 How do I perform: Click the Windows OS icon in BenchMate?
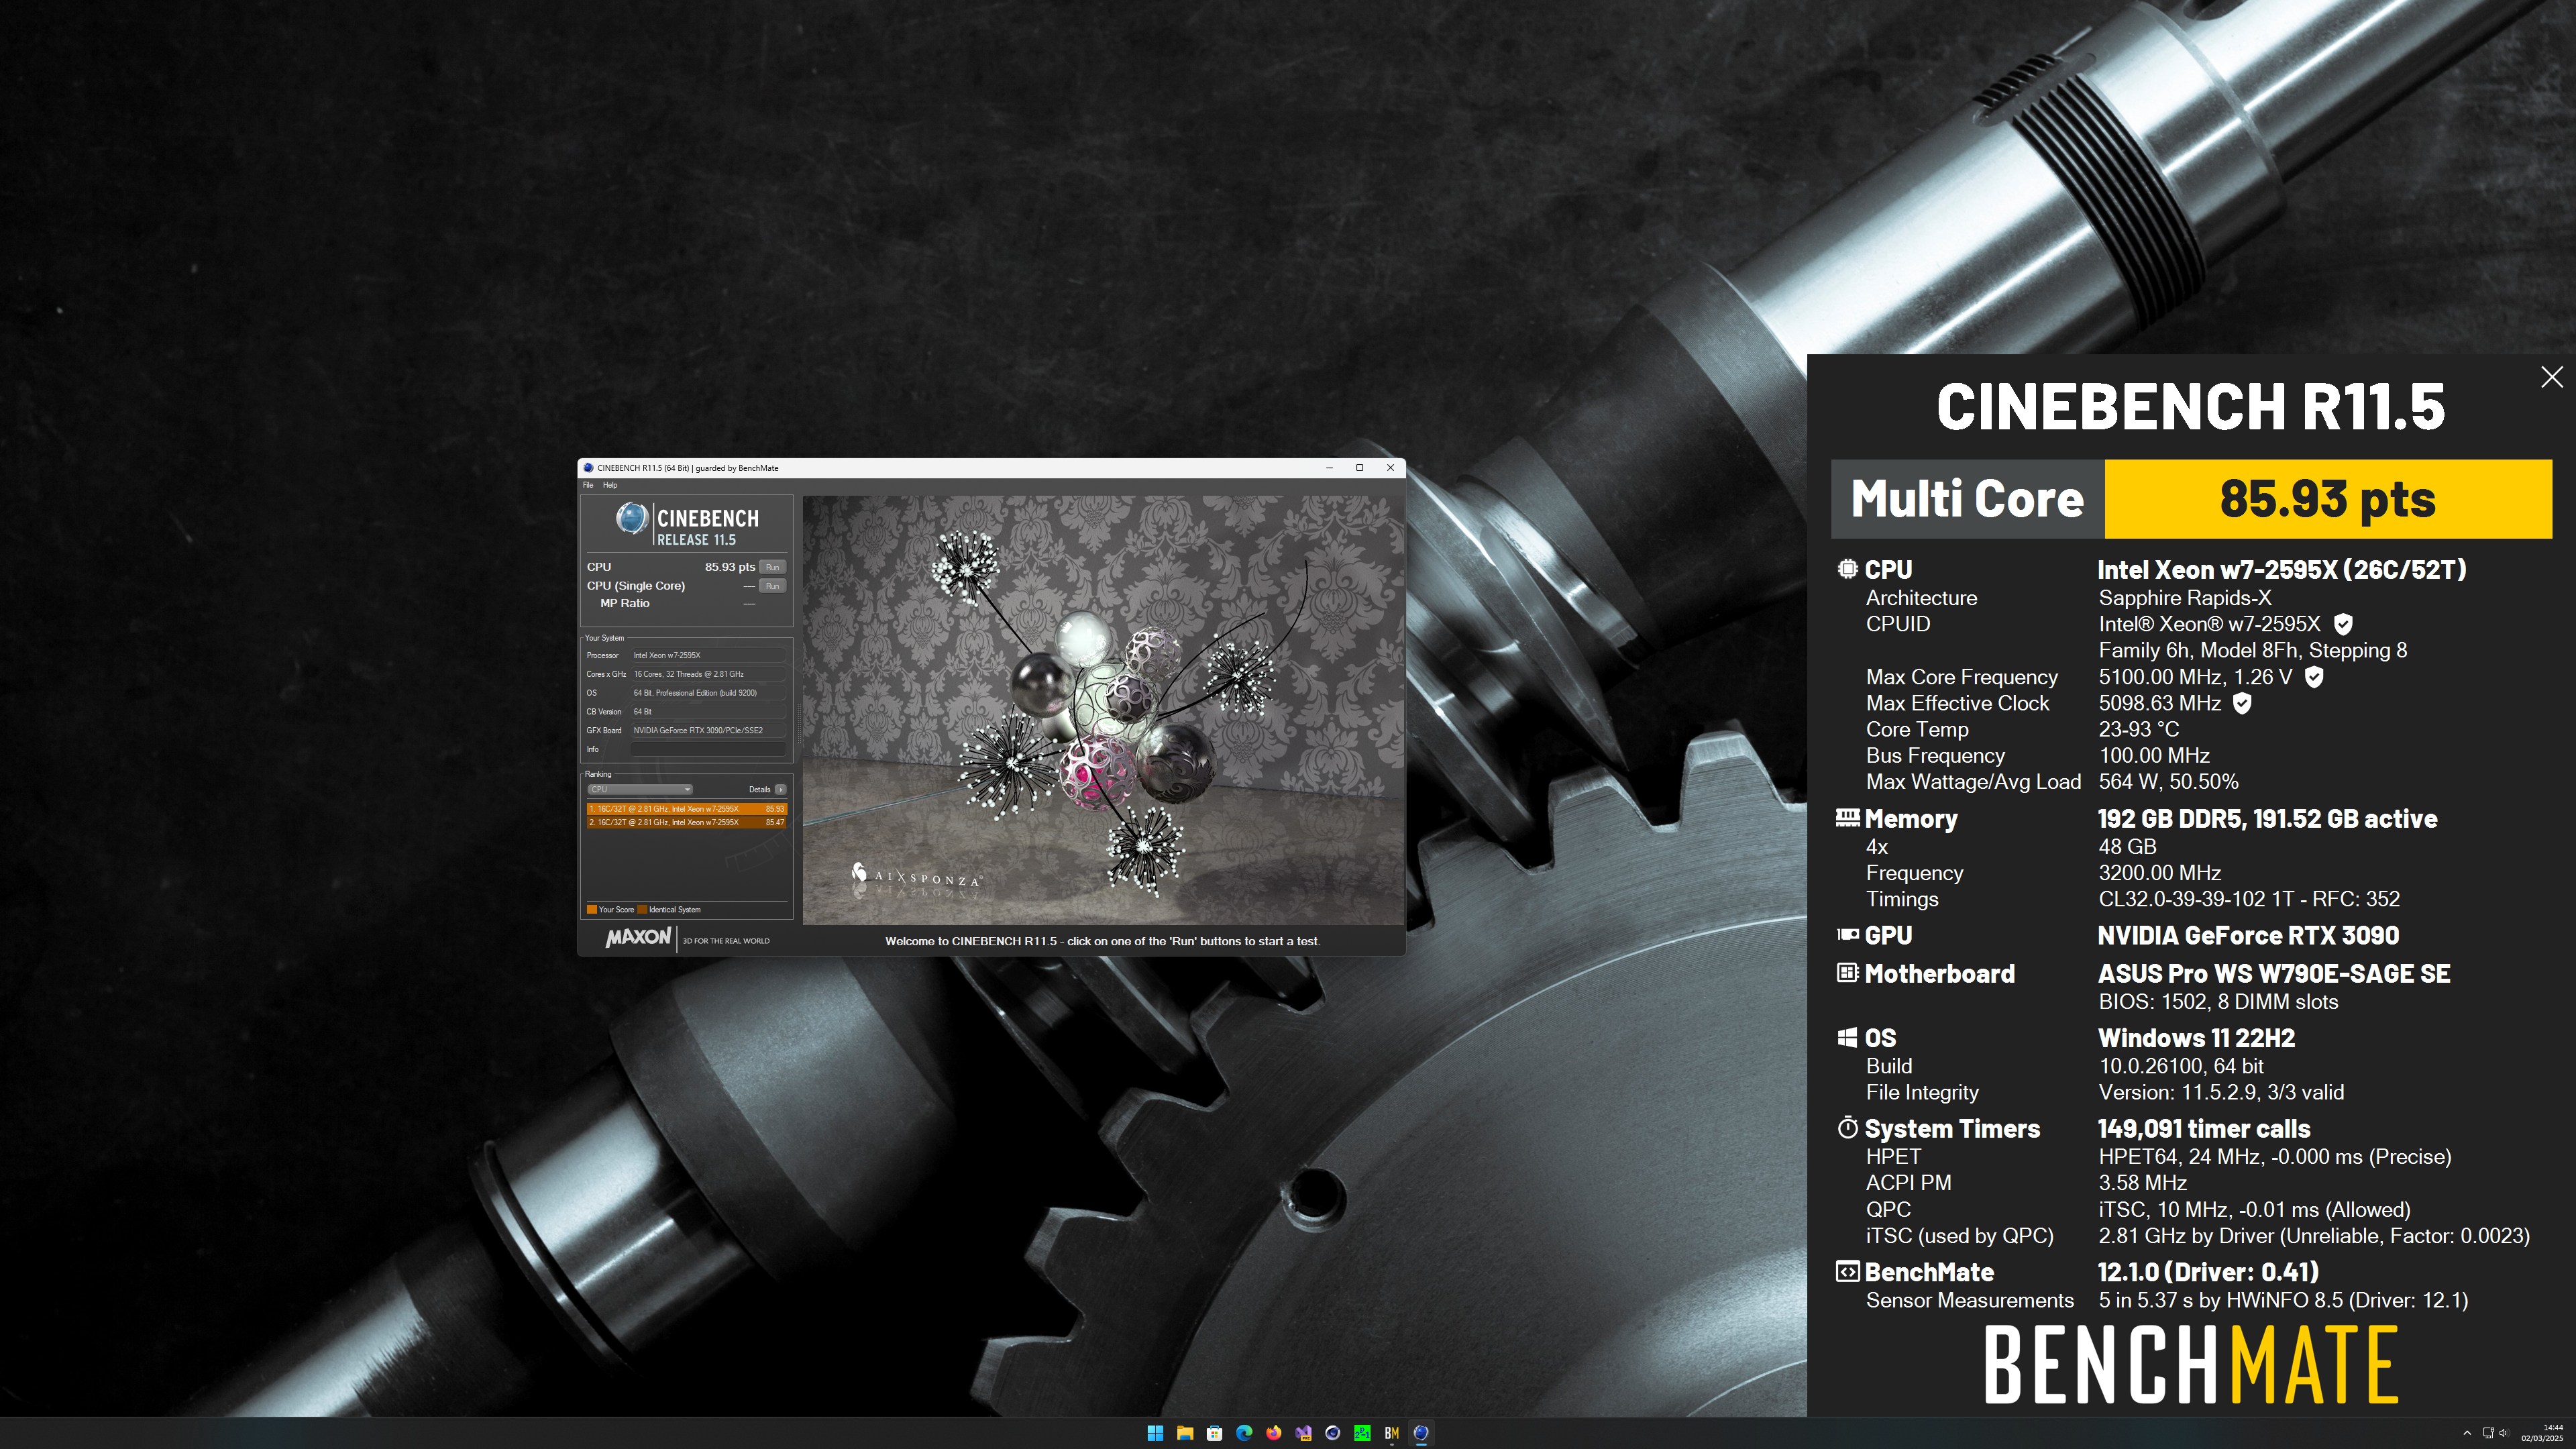coord(1847,1037)
